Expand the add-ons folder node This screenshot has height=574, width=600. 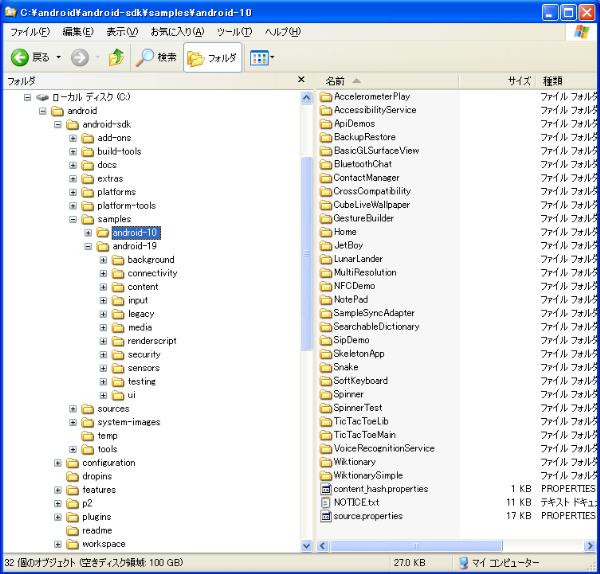tap(73, 138)
